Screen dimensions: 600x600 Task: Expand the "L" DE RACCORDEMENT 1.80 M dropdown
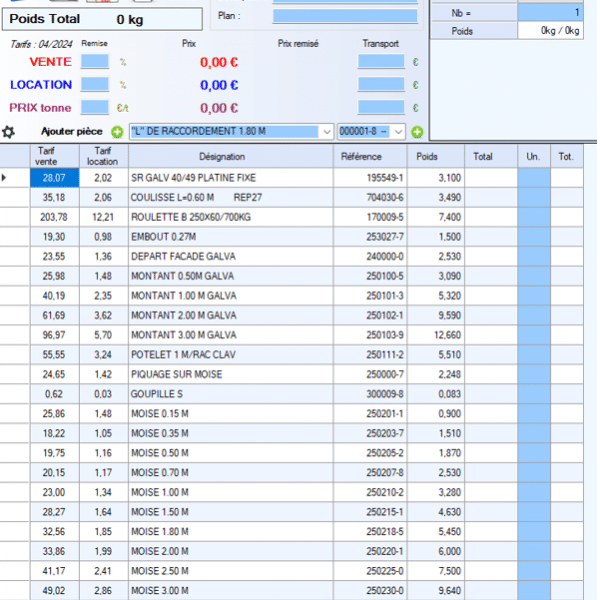click(x=326, y=132)
